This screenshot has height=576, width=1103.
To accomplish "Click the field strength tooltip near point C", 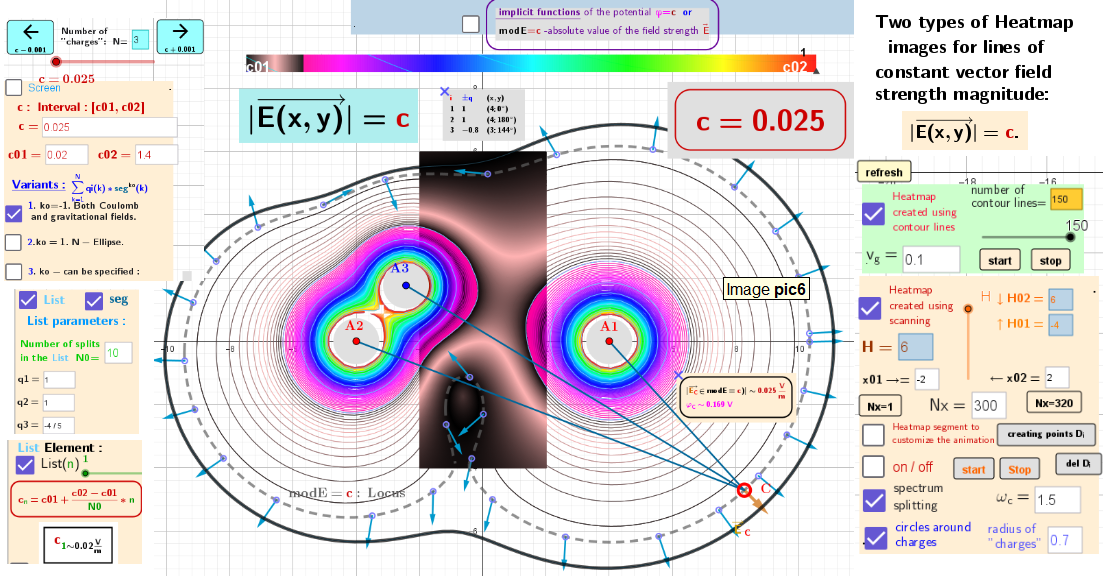I will (735, 399).
